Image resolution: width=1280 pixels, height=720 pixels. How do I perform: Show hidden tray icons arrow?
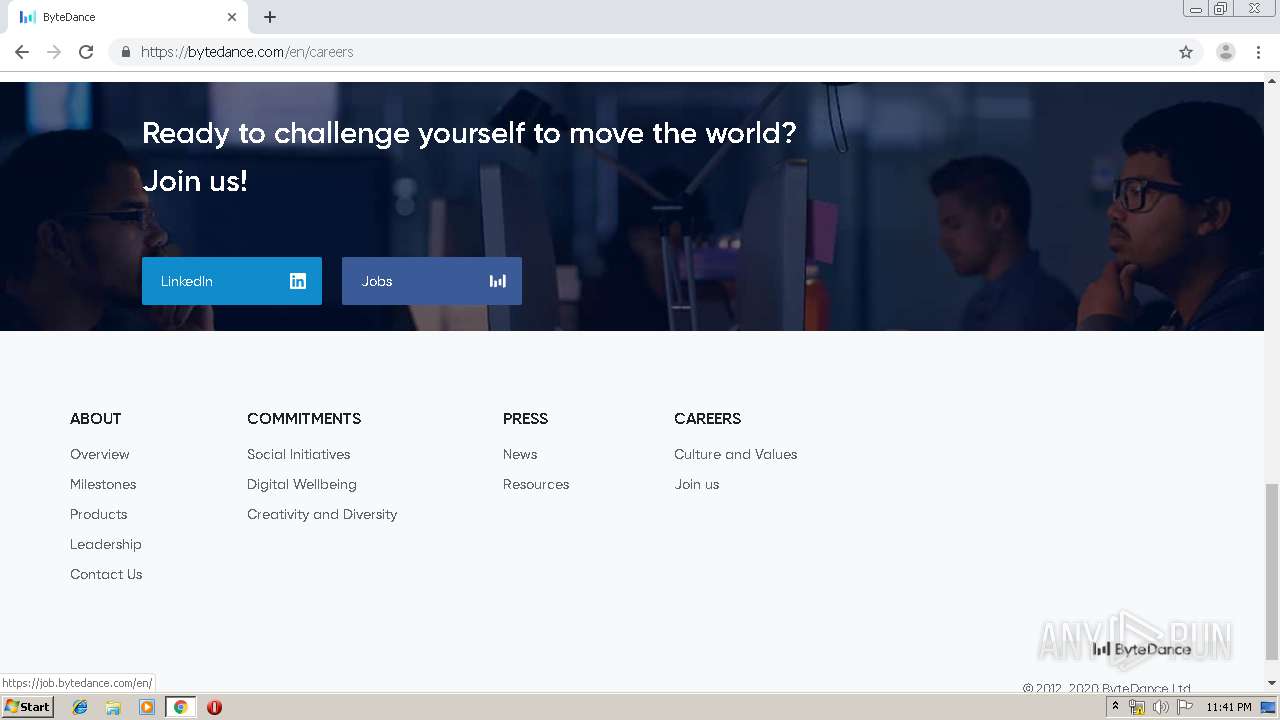1115,706
